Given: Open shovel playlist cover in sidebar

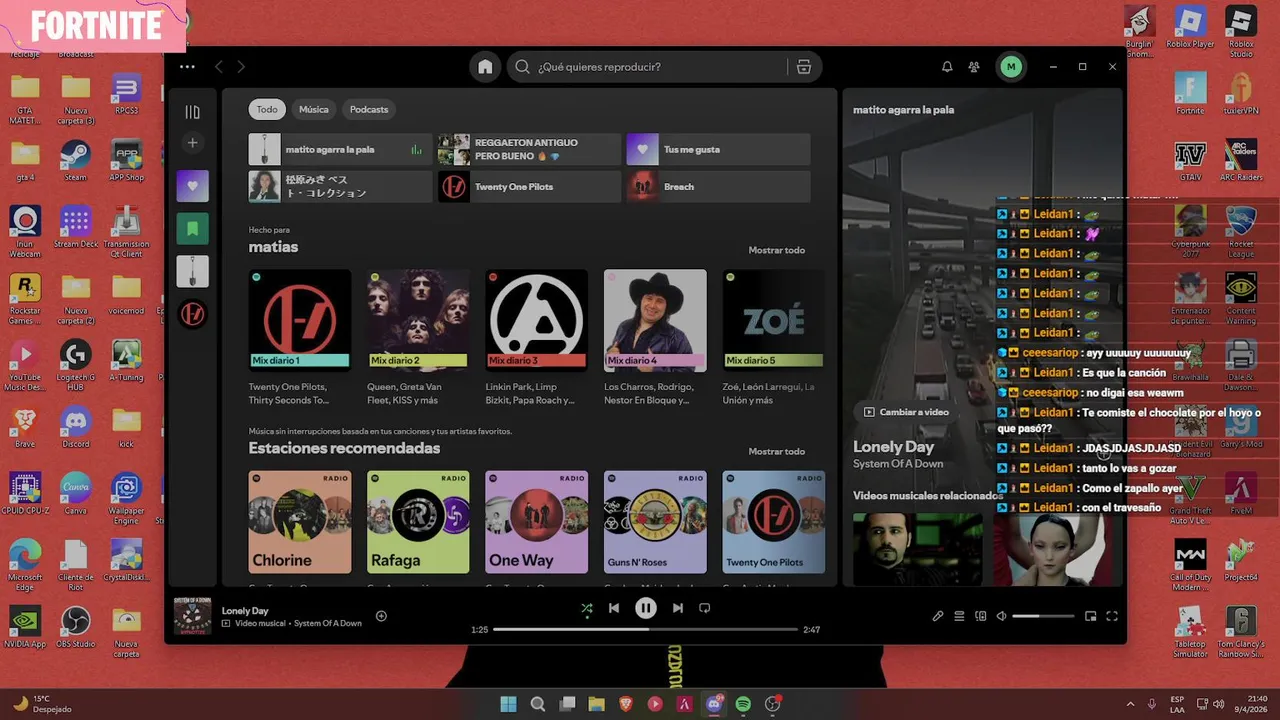Looking at the screenshot, I should coord(192,271).
